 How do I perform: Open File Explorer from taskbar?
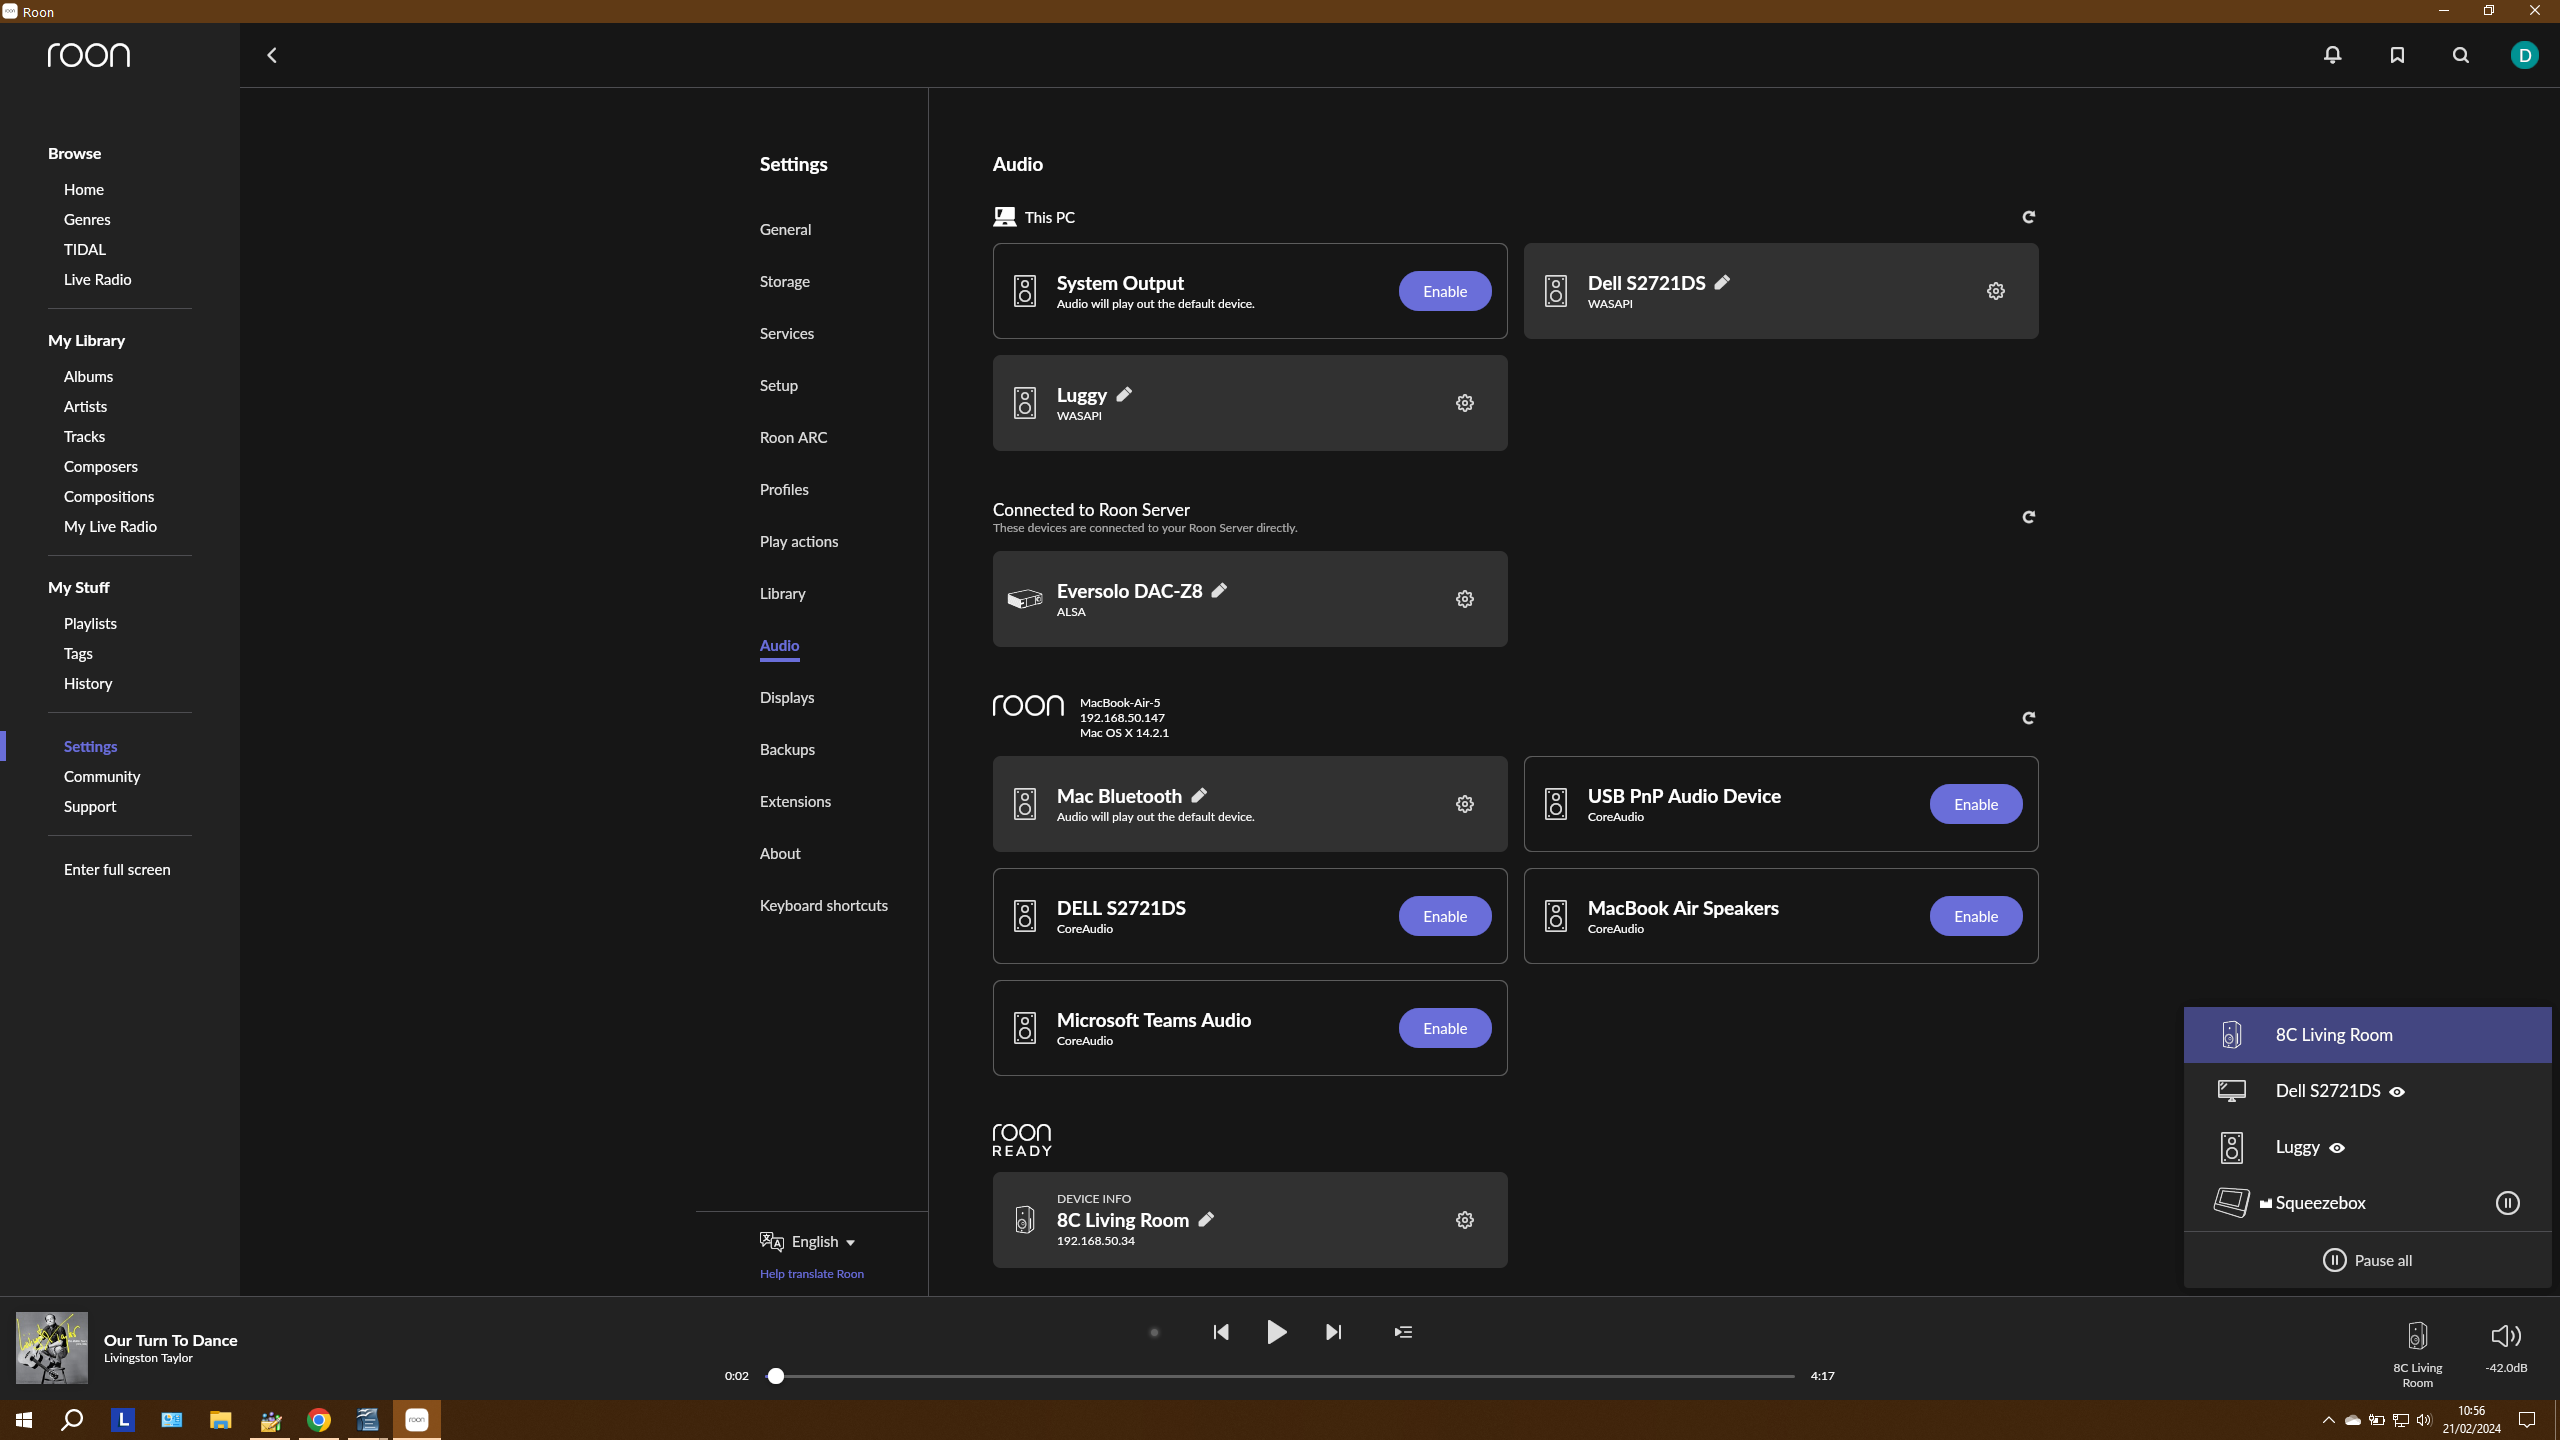220,1419
